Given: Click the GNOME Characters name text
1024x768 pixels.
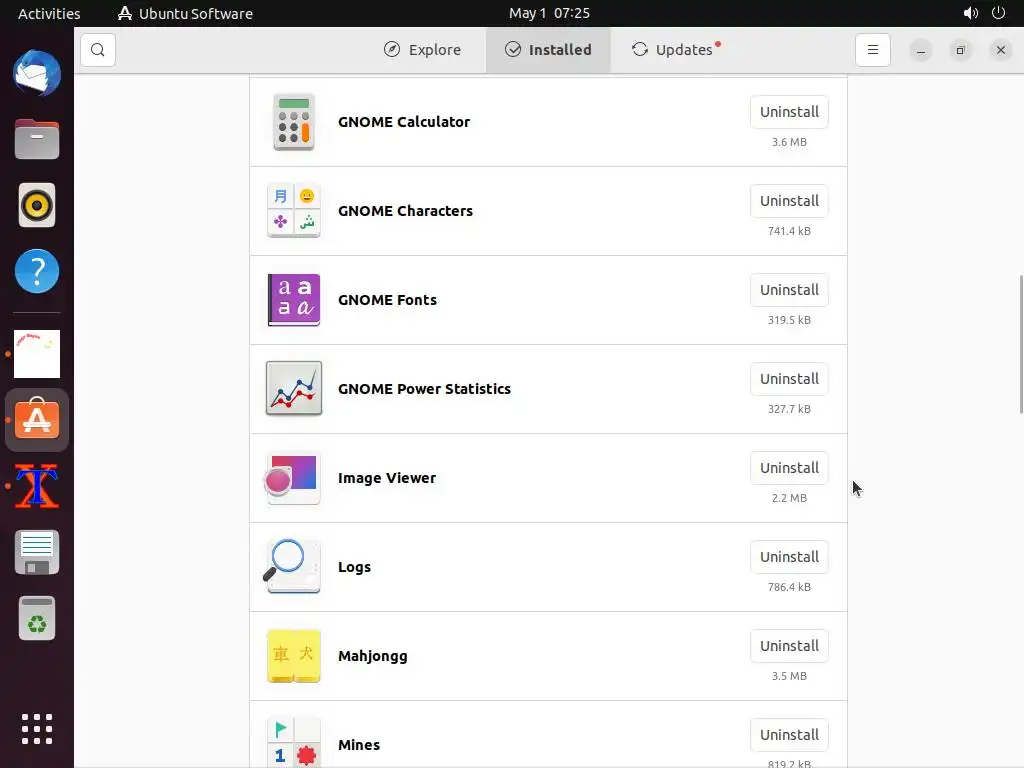Looking at the screenshot, I should coord(405,211).
